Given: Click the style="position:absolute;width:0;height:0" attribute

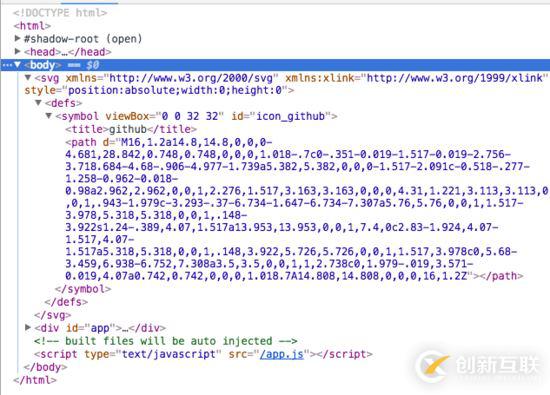Looking at the screenshot, I should (156, 90).
